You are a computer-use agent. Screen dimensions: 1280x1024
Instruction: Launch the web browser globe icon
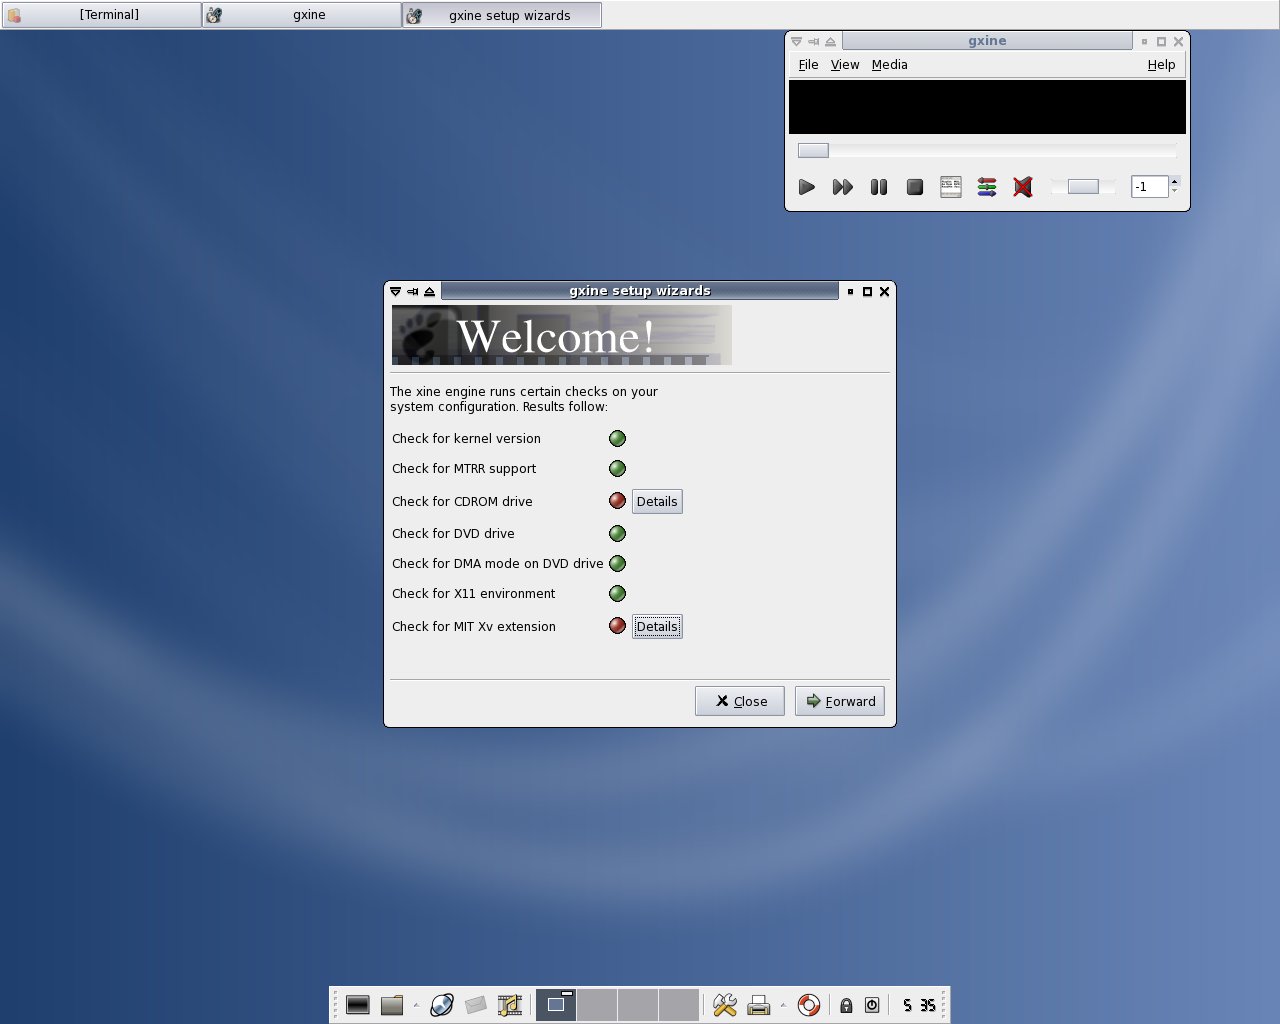[442, 1005]
